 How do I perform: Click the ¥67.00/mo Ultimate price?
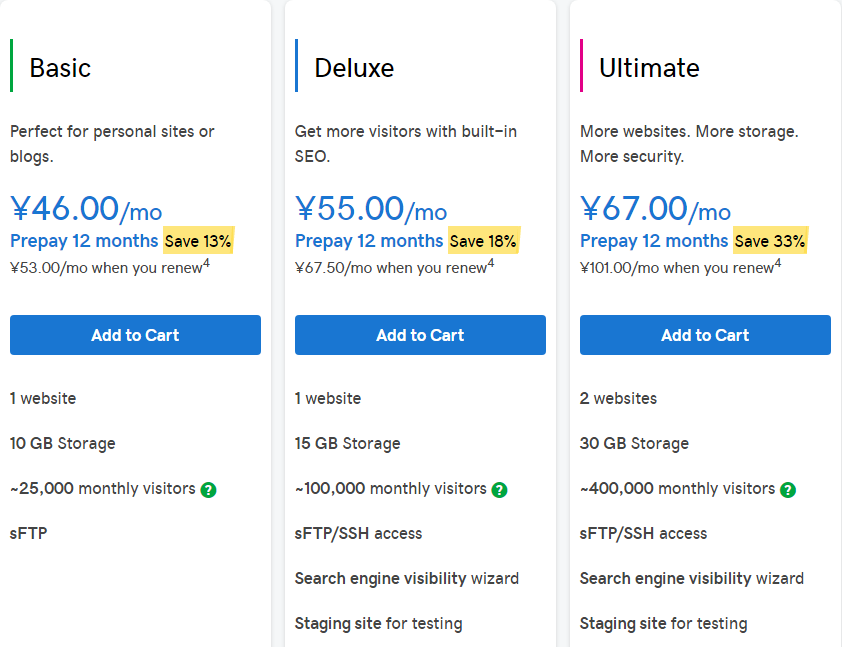[x=655, y=209]
